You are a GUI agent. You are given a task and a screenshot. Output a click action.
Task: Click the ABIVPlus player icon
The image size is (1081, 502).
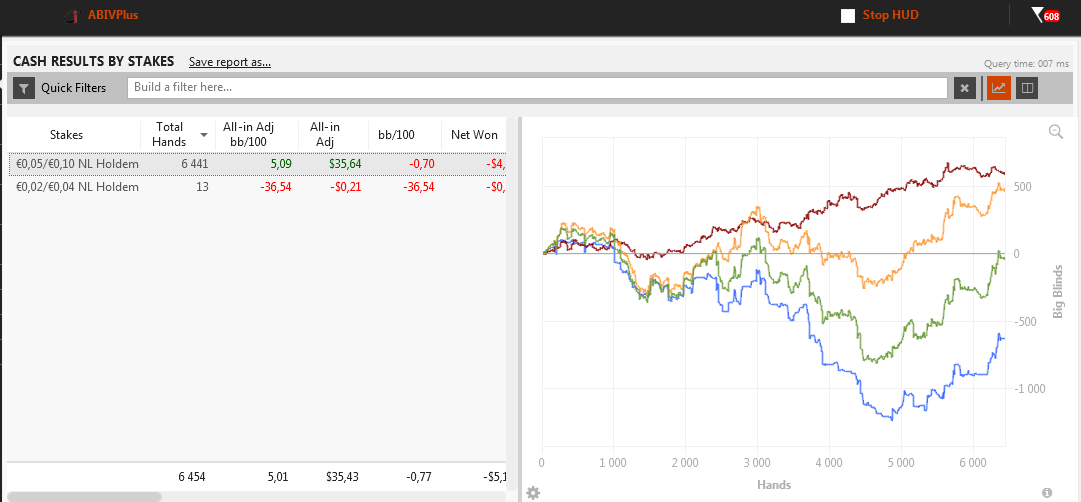point(71,16)
